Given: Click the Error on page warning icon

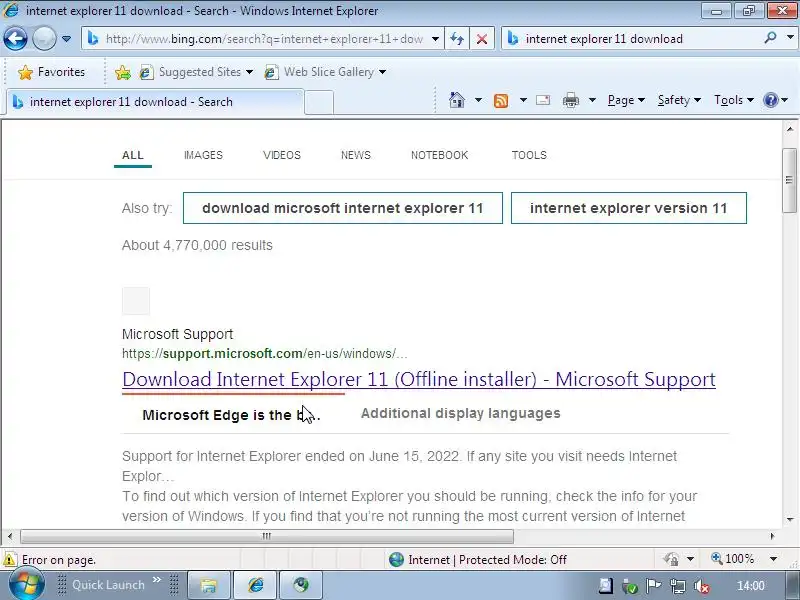Looking at the screenshot, I should [x=9, y=560].
